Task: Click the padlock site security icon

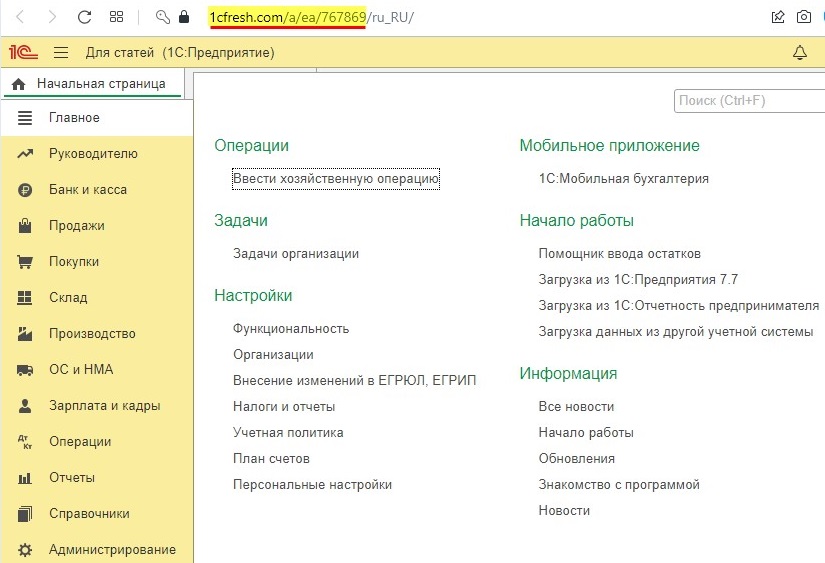Action: click(x=184, y=17)
